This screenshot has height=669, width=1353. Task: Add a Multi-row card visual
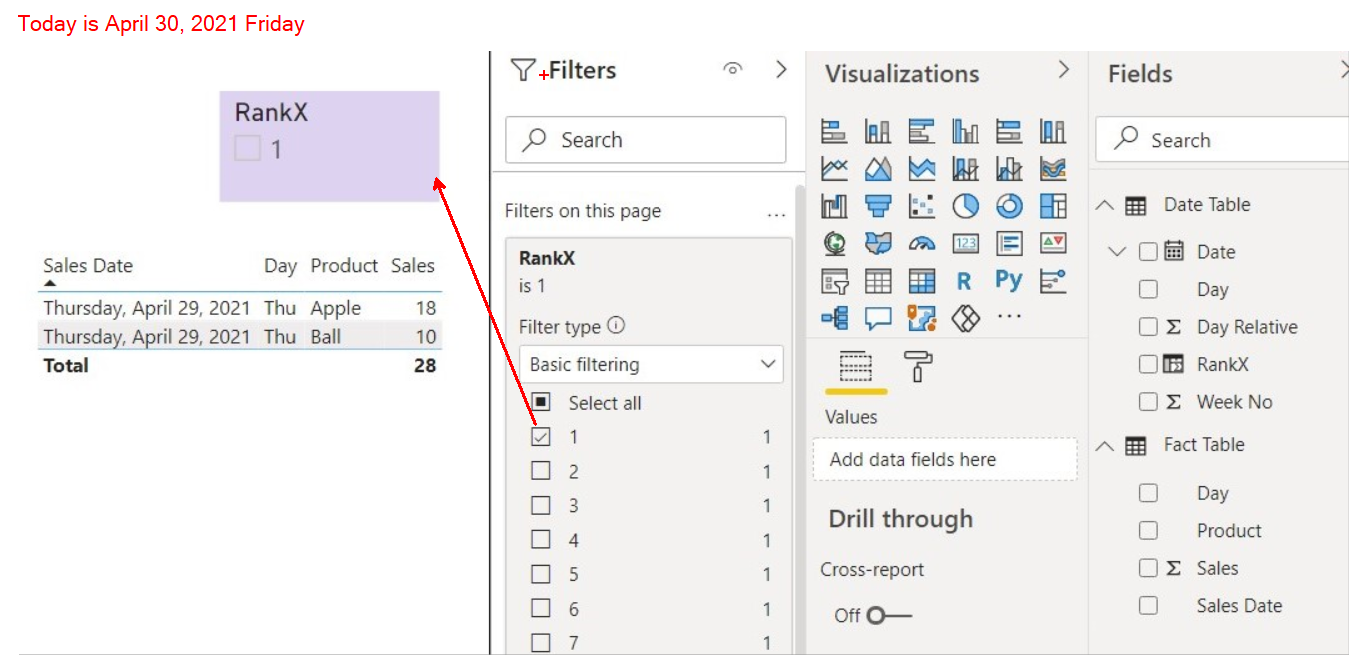(1009, 243)
